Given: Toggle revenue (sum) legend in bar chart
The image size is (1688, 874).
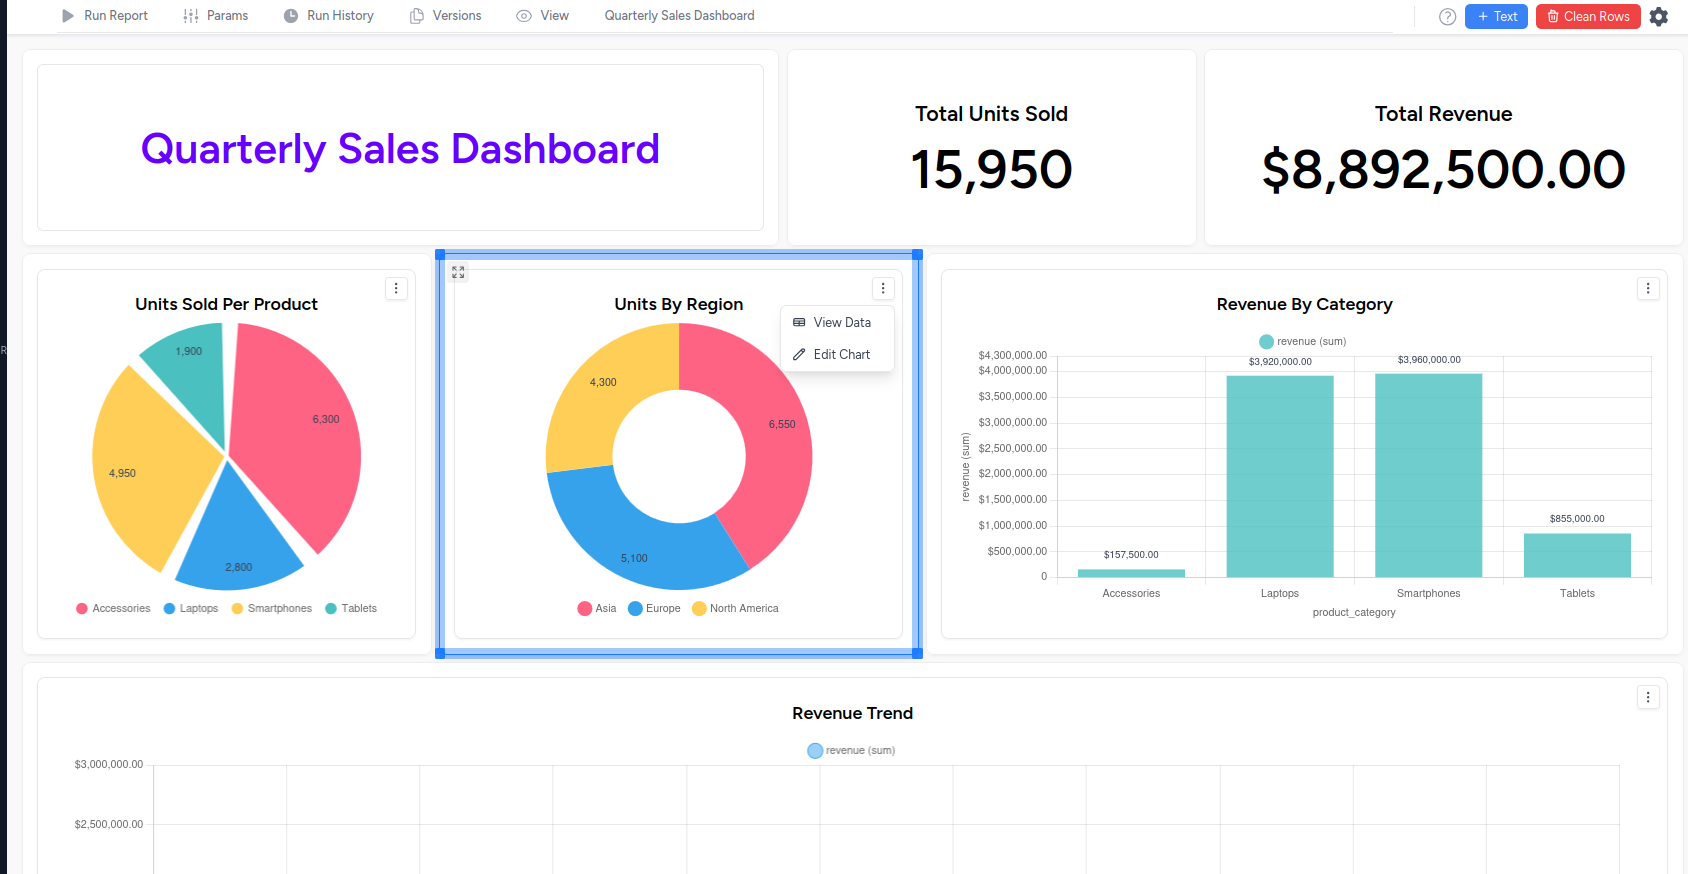Looking at the screenshot, I should coord(1302,341).
